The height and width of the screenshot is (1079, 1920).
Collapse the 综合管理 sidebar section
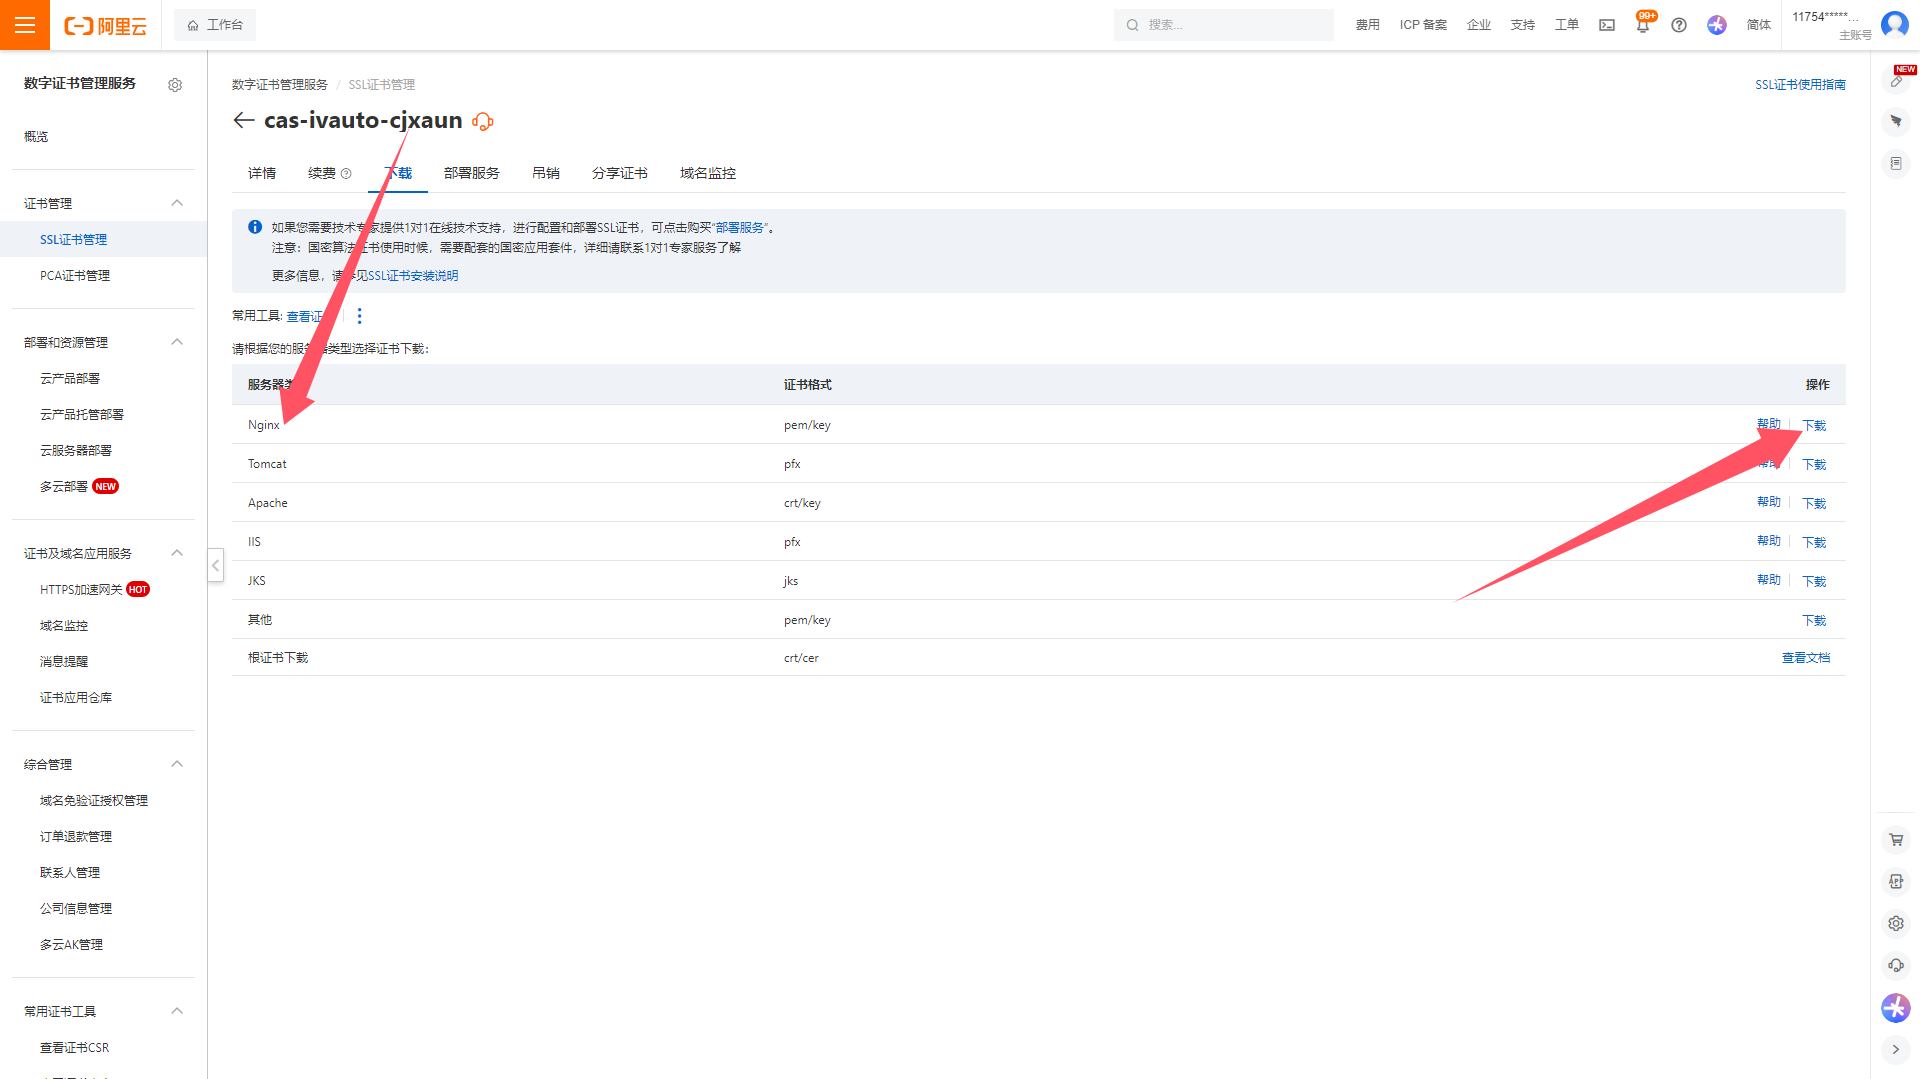coord(177,764)
